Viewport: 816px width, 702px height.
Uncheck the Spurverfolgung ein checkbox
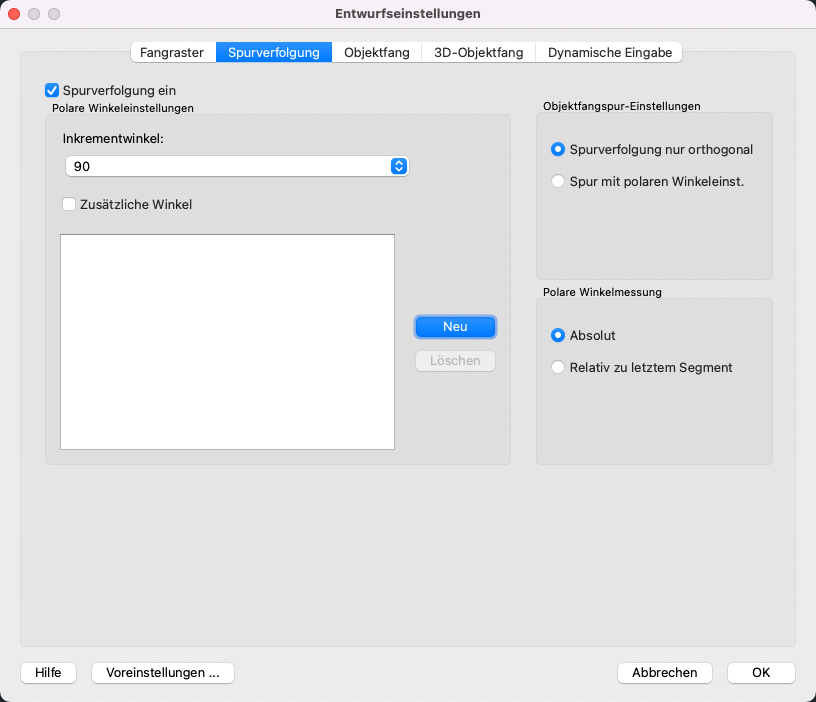pos(52,91)
